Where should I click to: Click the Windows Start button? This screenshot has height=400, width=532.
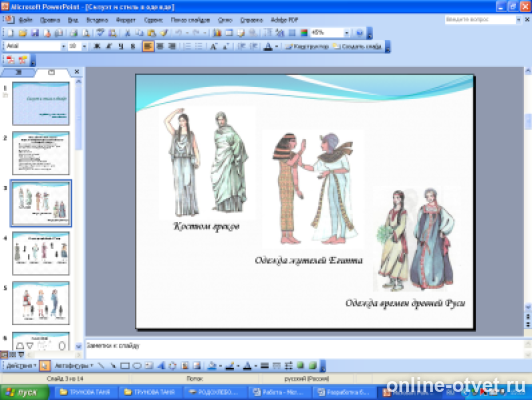tap(25, 393)
